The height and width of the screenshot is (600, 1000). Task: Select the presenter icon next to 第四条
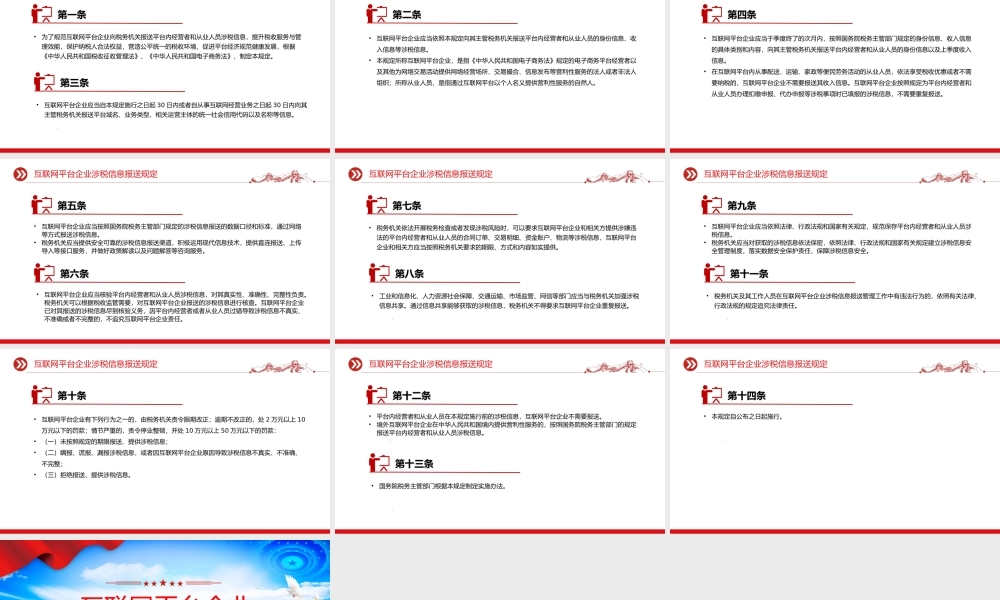click(712, 14)
